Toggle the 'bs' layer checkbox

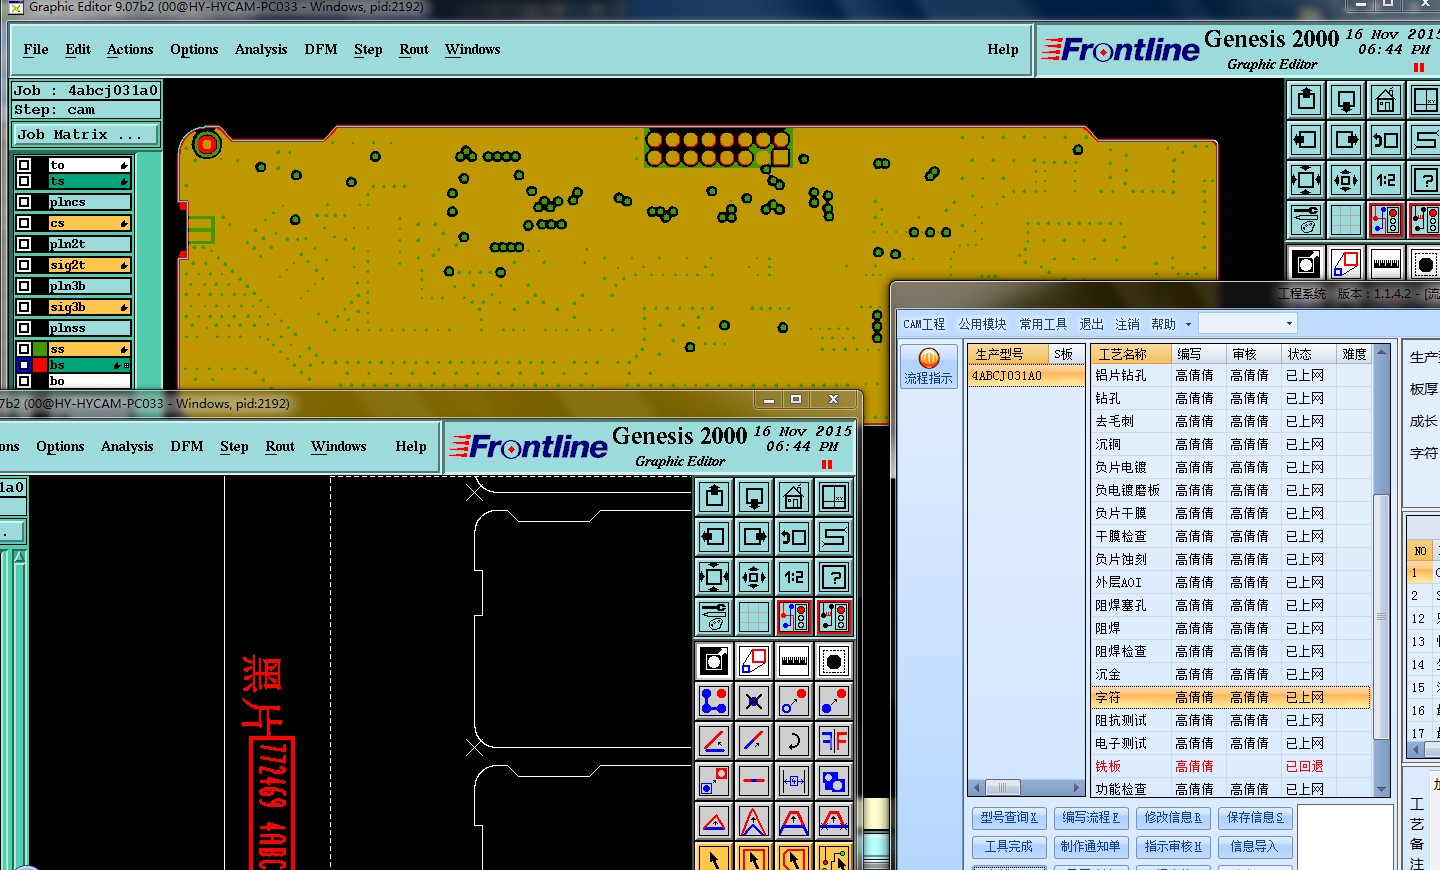[x=24, y=365]
